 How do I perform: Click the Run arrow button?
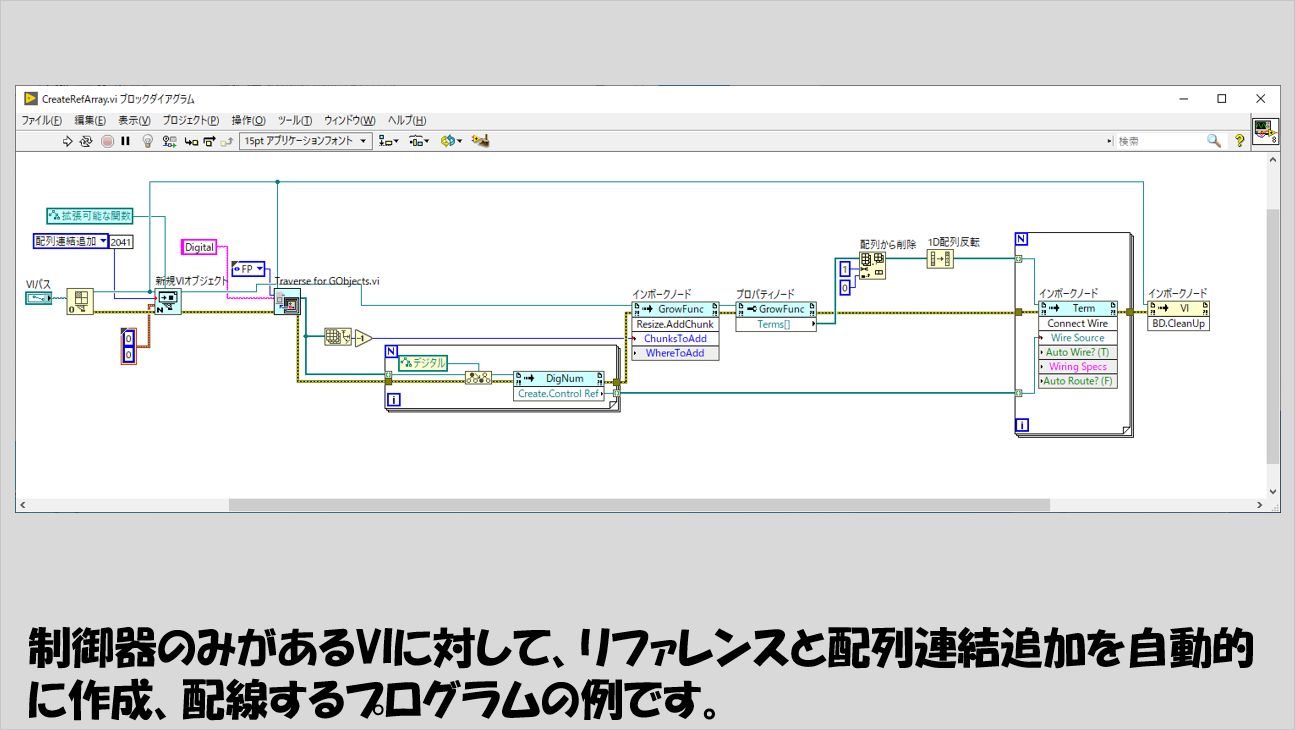coord(68,141)
